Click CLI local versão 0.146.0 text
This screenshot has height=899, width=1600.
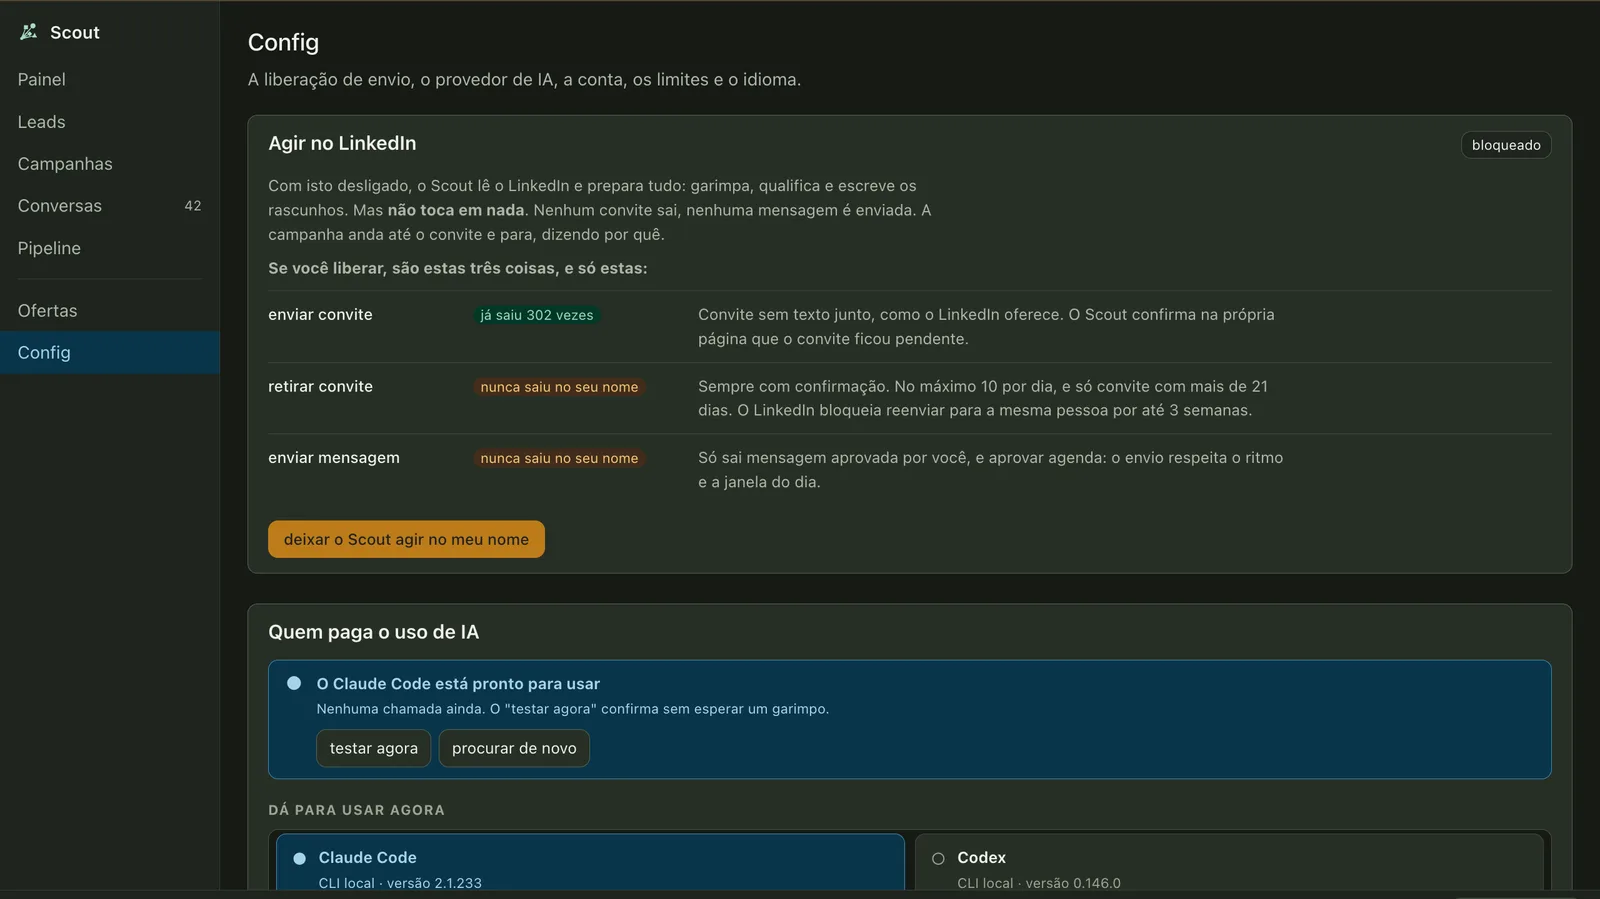click(1039, 883)
